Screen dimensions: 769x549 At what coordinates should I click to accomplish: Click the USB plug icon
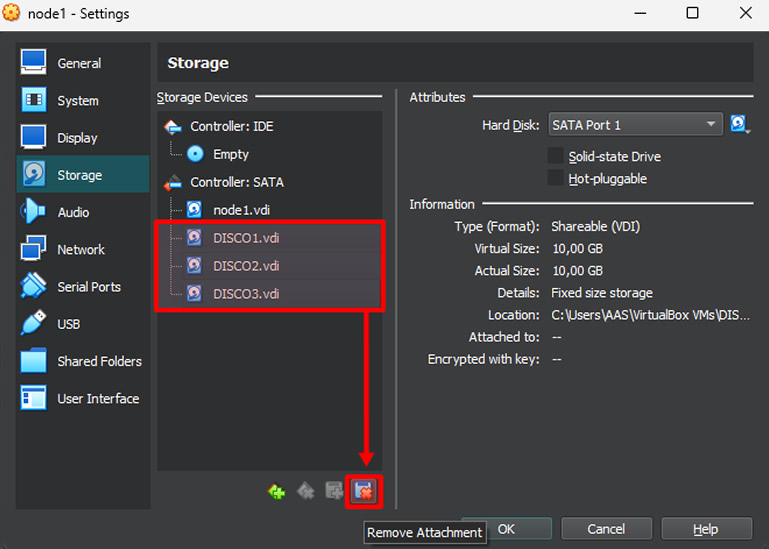coord(33,323)
